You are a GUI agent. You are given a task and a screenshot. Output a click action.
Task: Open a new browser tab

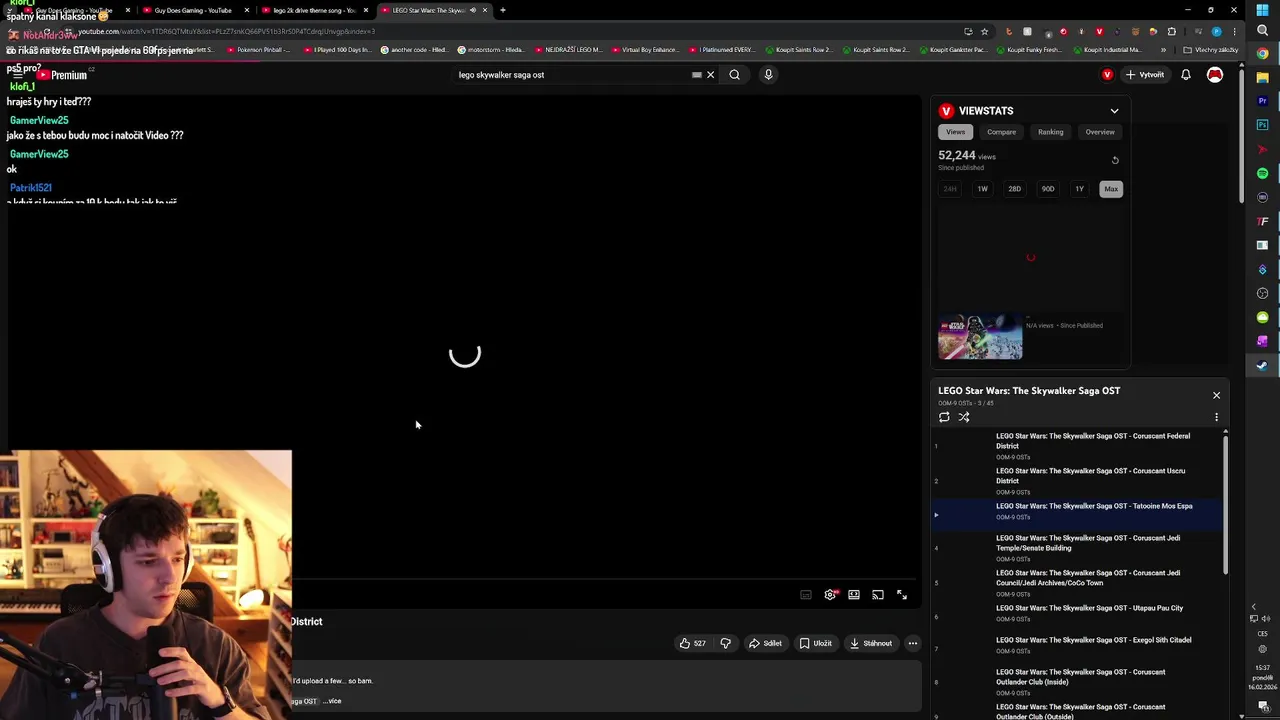(503, 10)
